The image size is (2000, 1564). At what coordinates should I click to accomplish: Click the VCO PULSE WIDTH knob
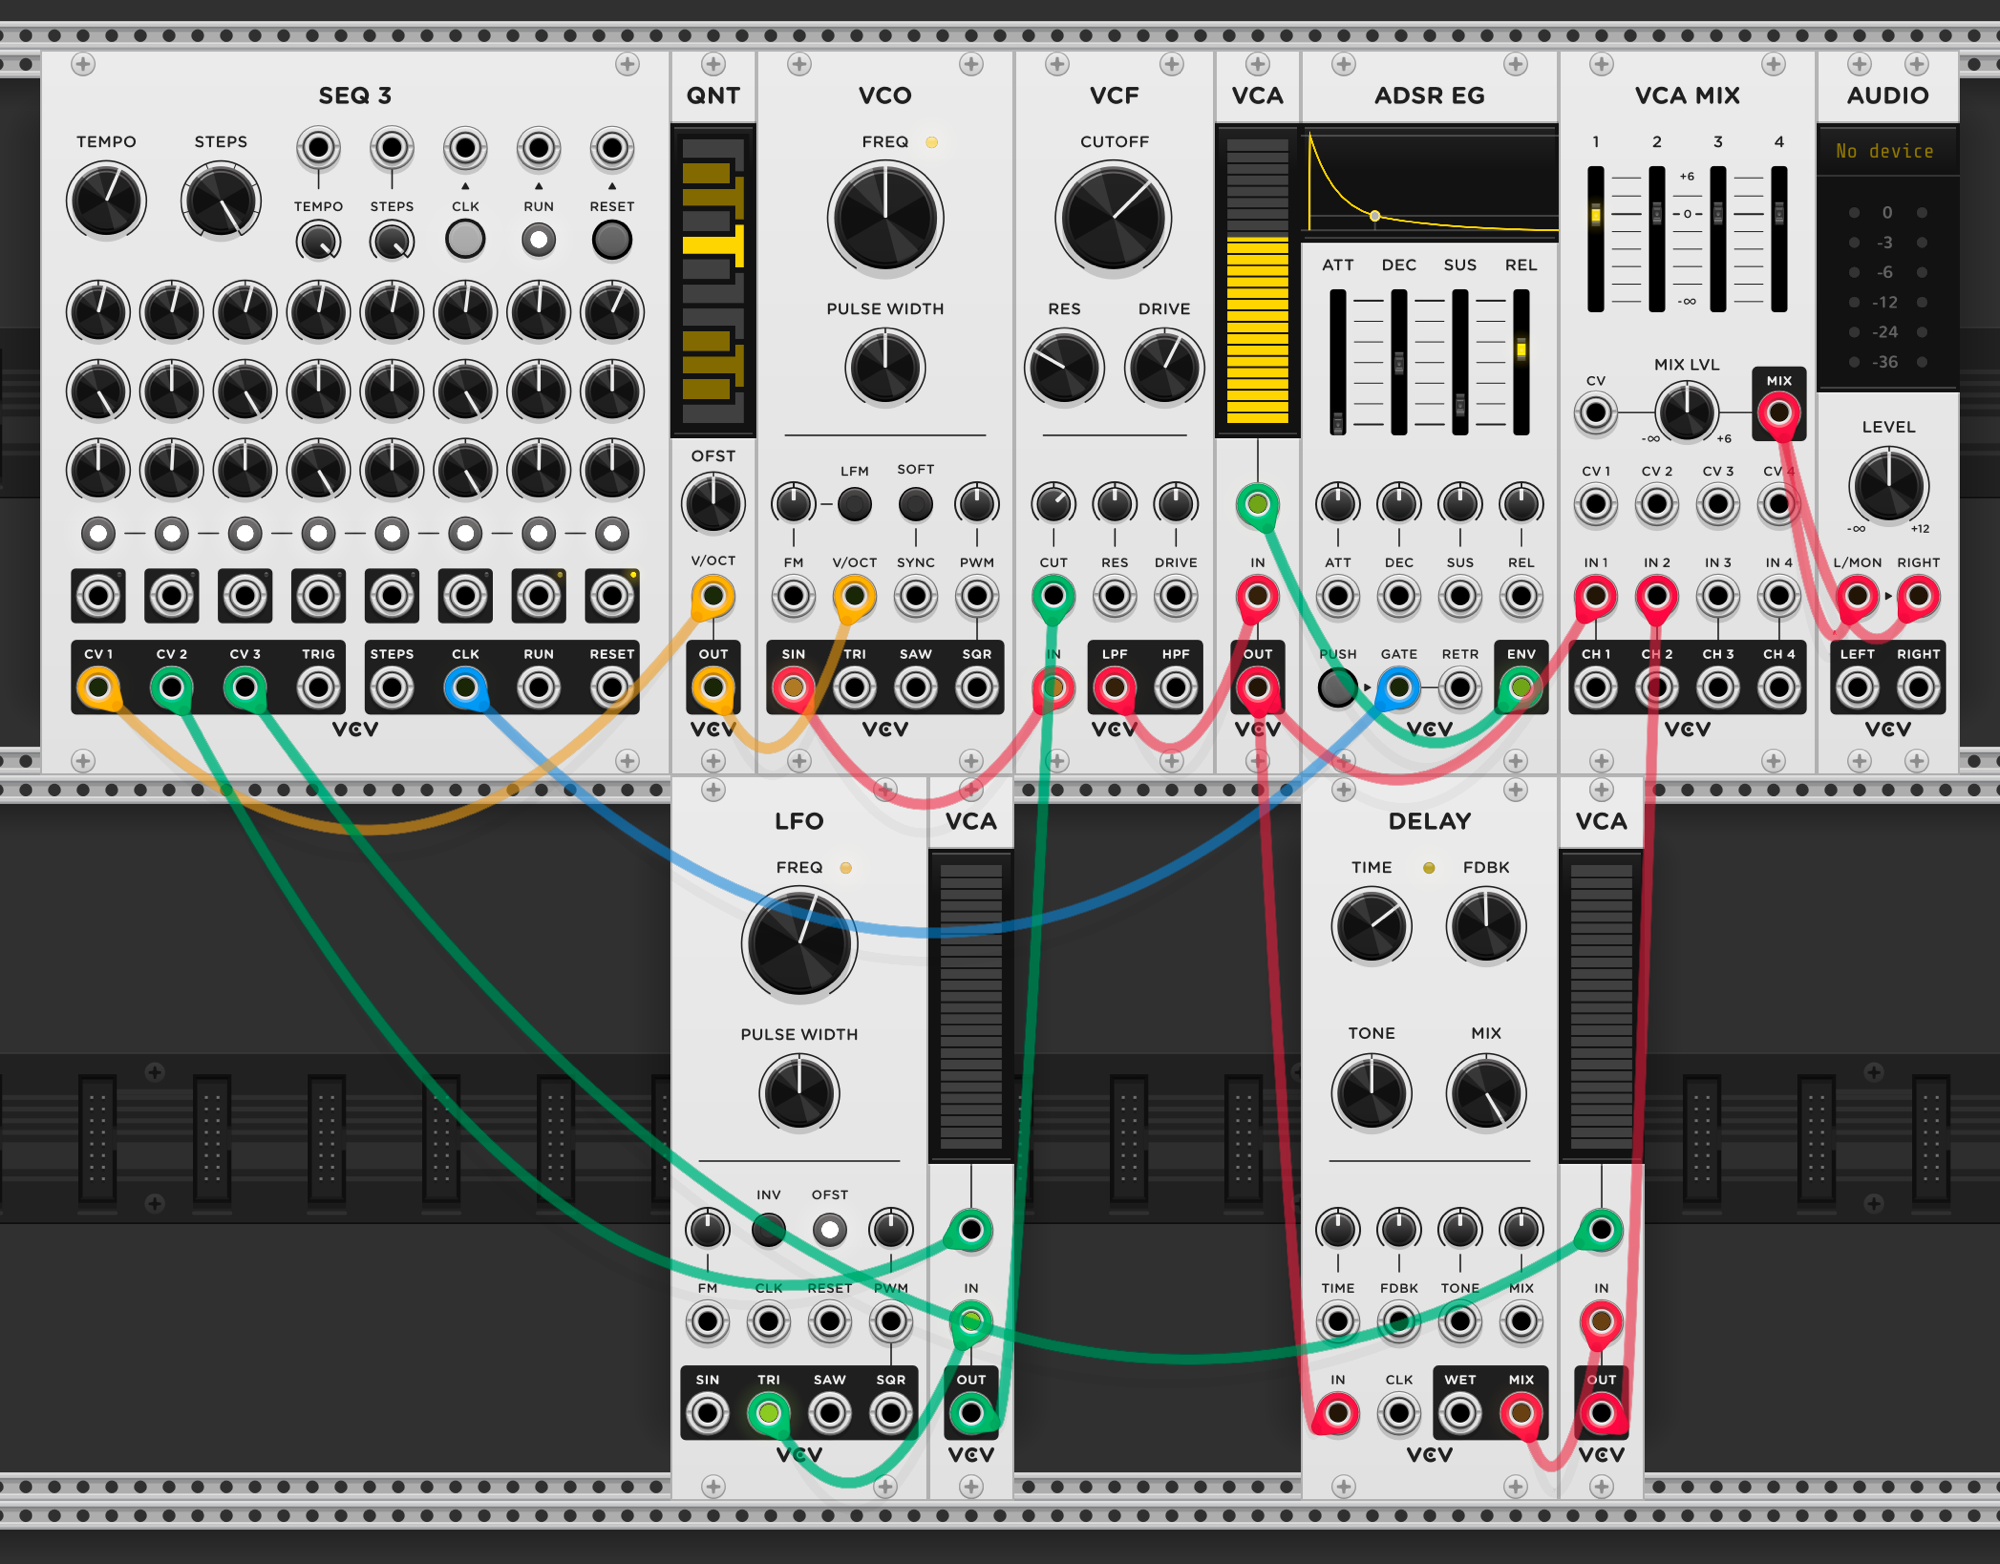tap(885, 367)
